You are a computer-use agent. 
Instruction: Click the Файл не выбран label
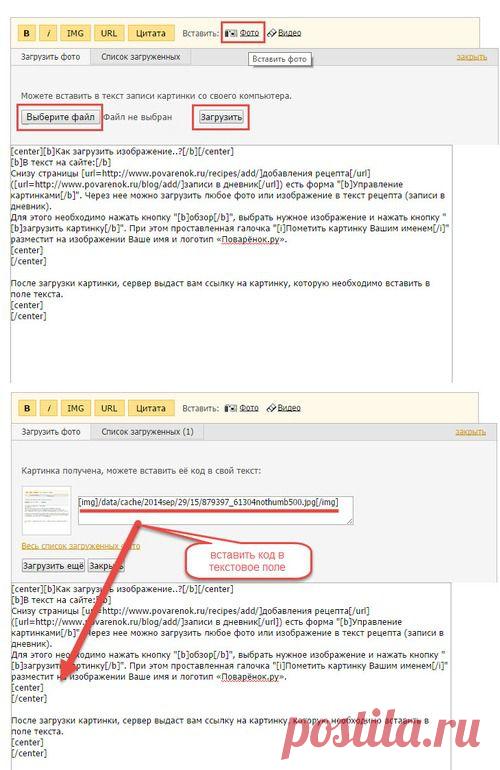pos(138,117)
